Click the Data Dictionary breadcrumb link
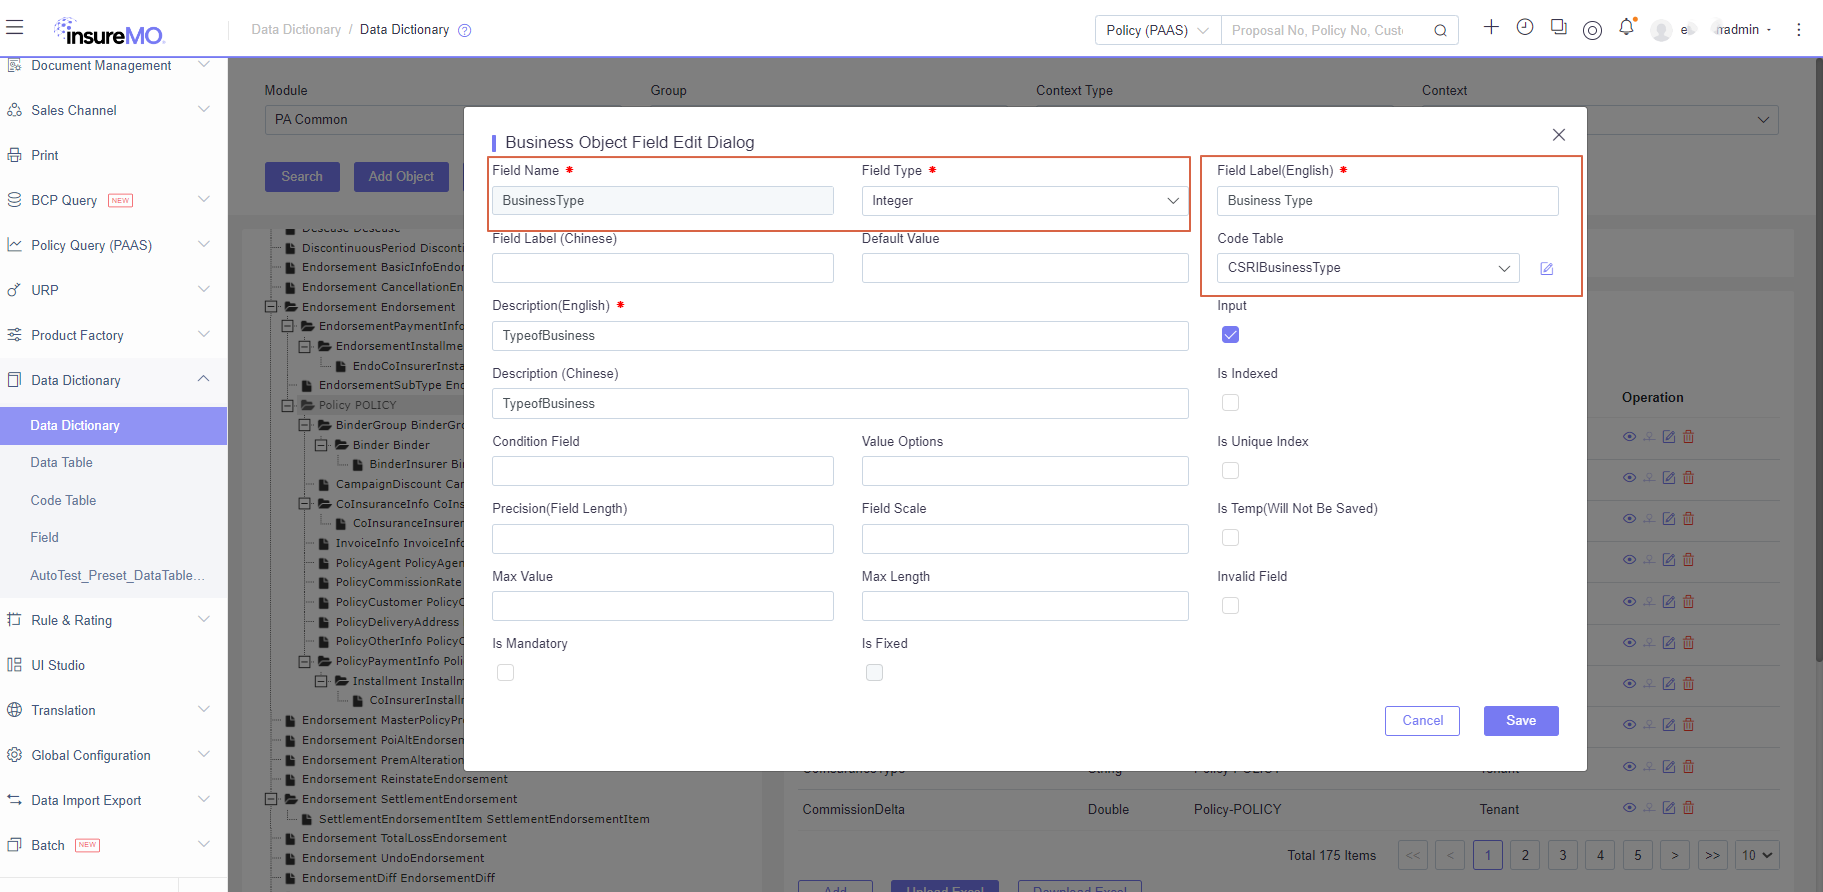 [x=296, y=30]
